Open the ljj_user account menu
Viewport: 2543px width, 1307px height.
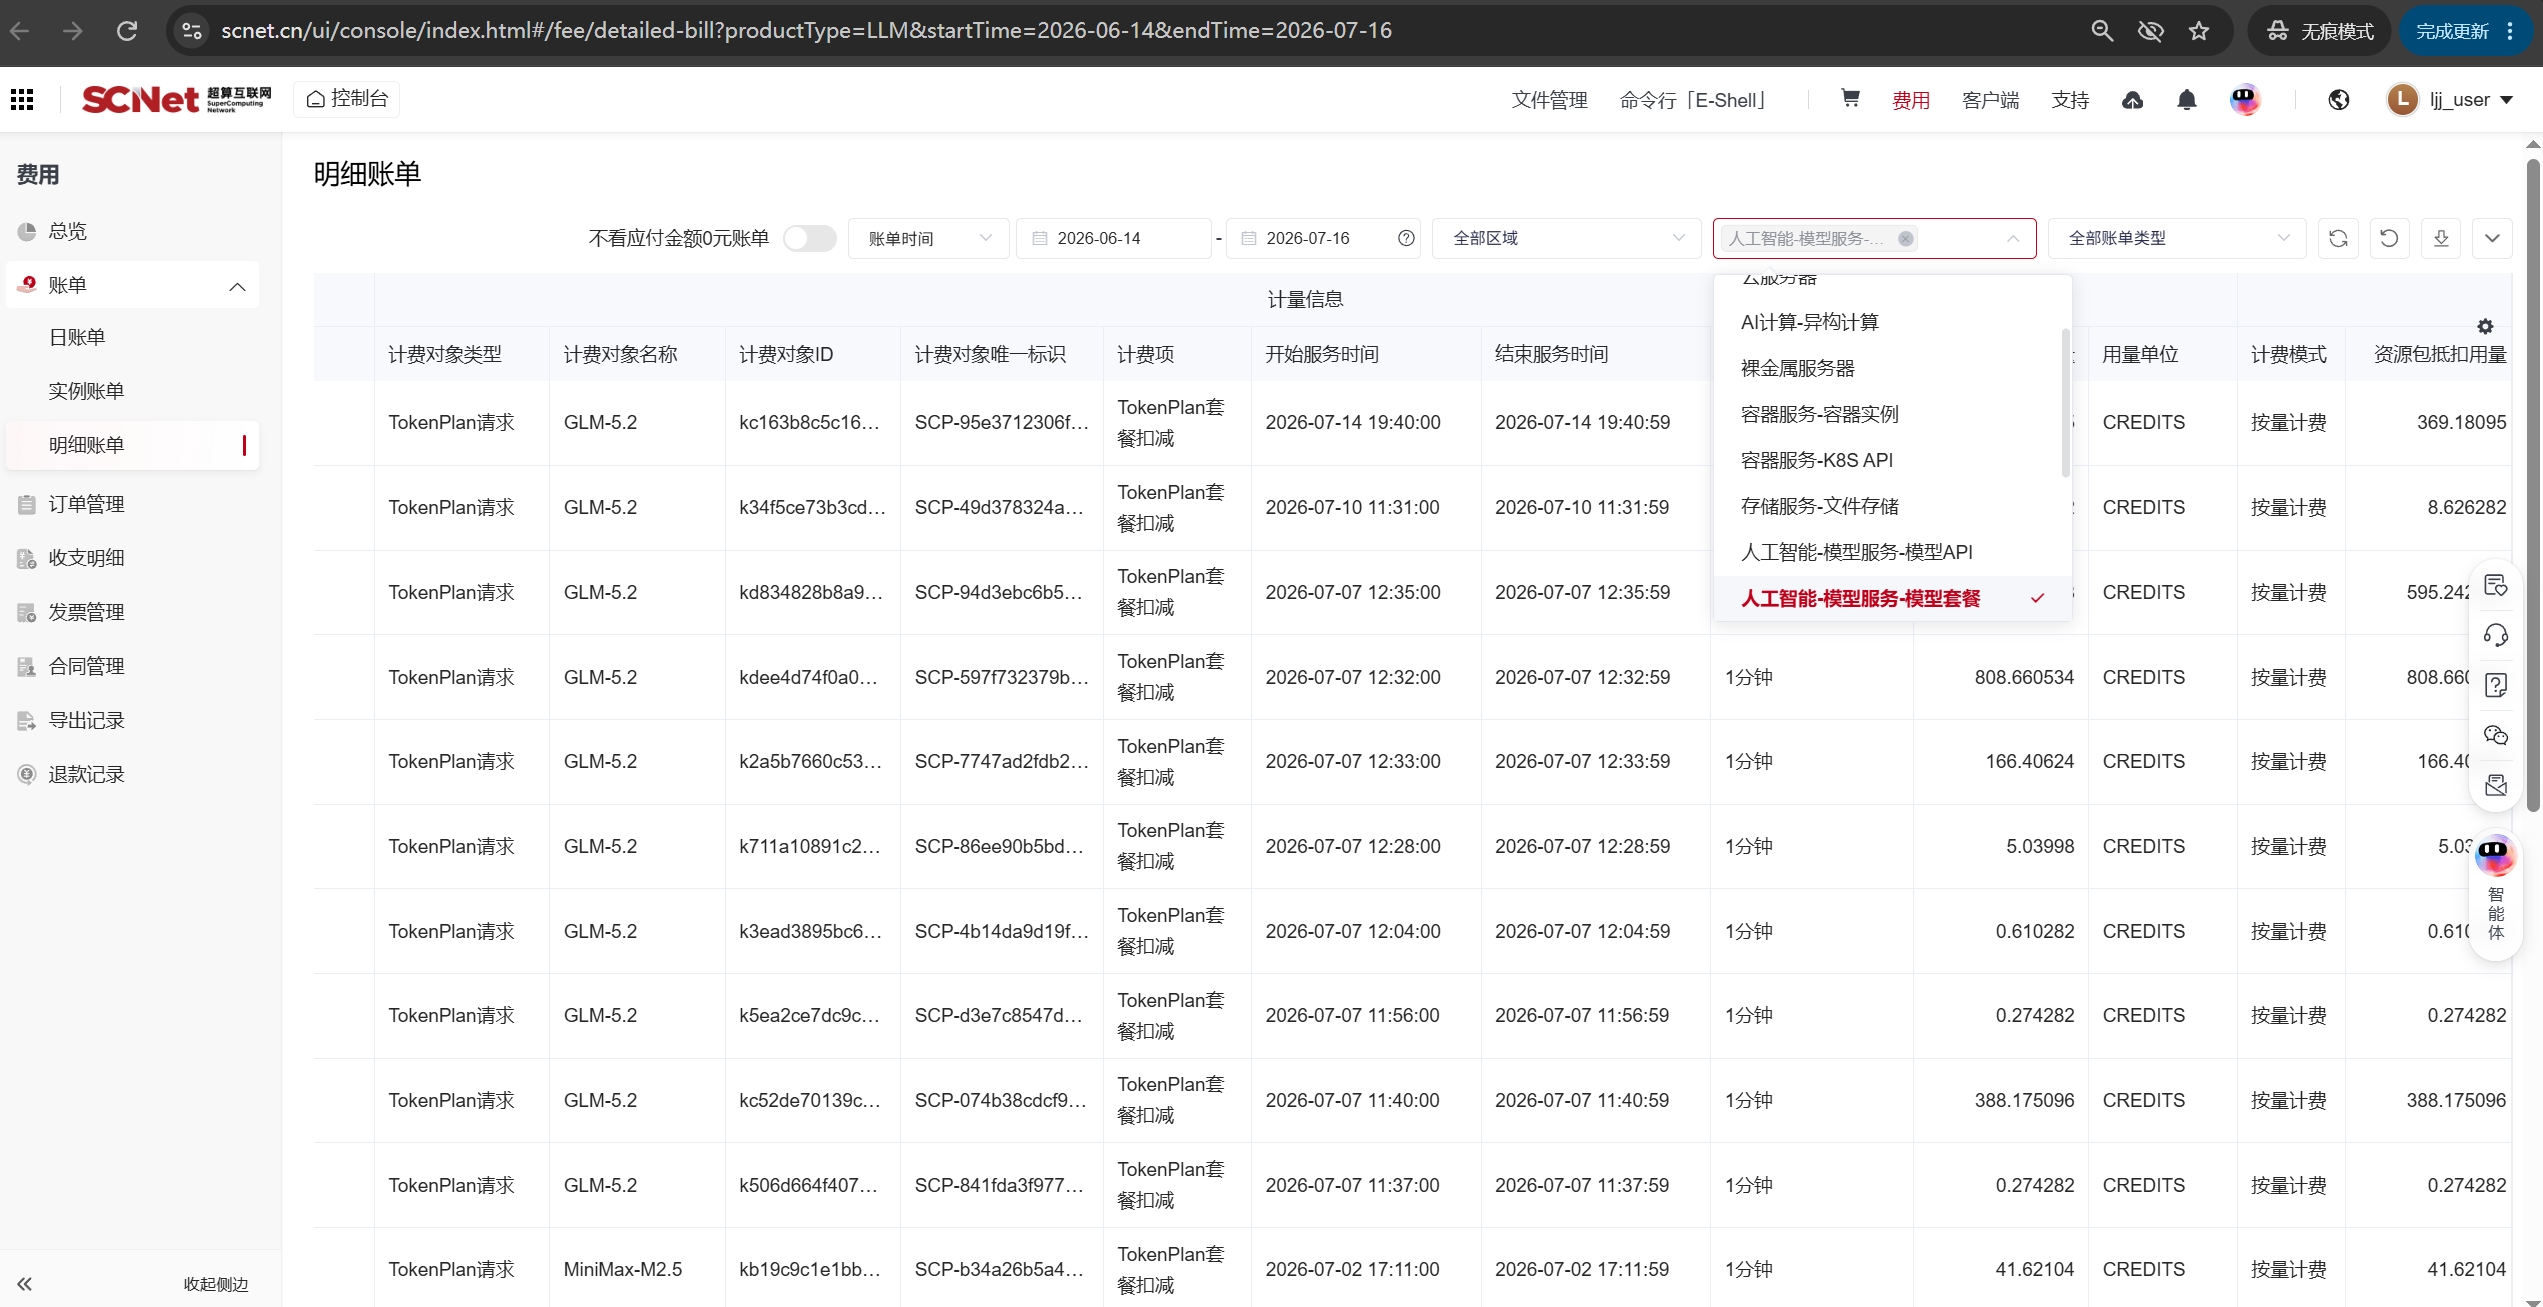click(x=2451, y=99)
